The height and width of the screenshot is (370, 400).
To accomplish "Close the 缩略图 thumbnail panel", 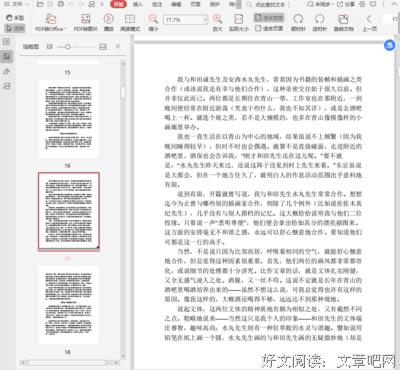I will [x=118, y=46].
